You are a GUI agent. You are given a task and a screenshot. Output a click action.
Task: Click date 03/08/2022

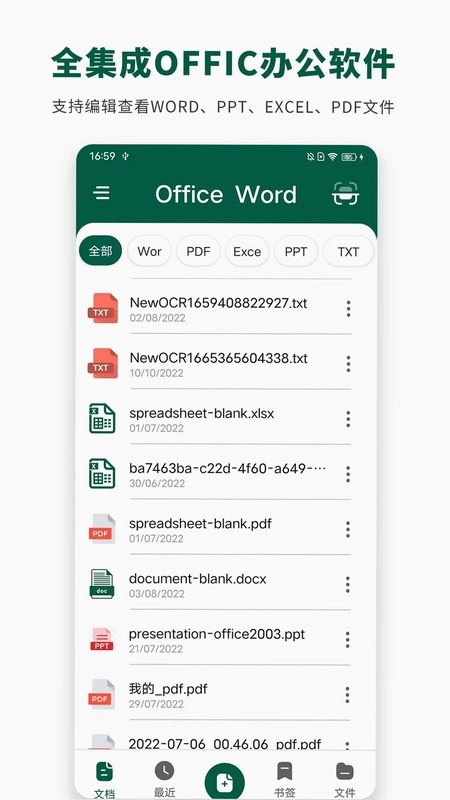157,593
